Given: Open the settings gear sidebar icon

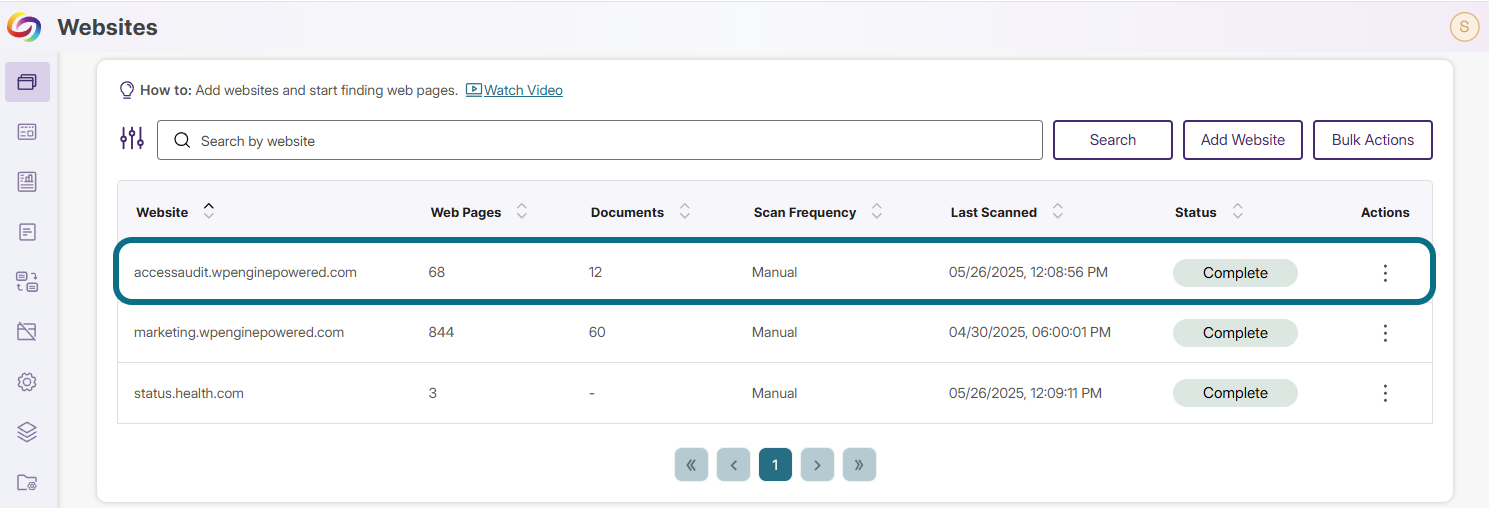Looking at the screenshot, I should (x=27, y=382).
